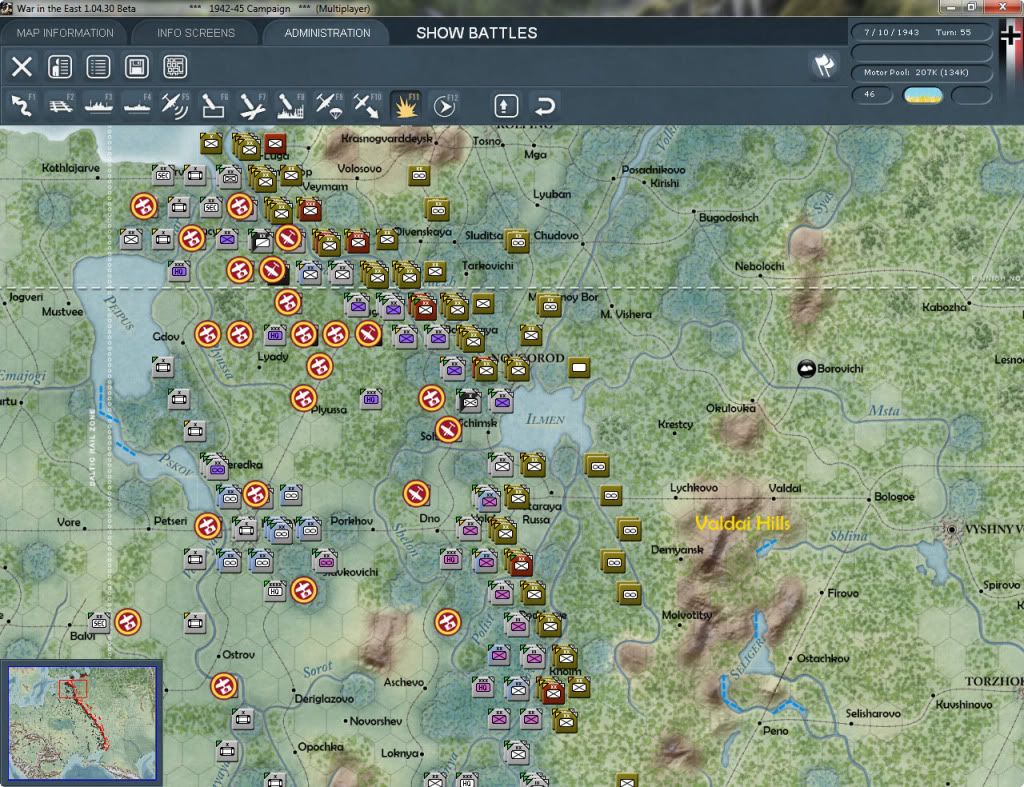
Task: Open the MAP INFORMATION tab
Action: (x=65, y=33)
